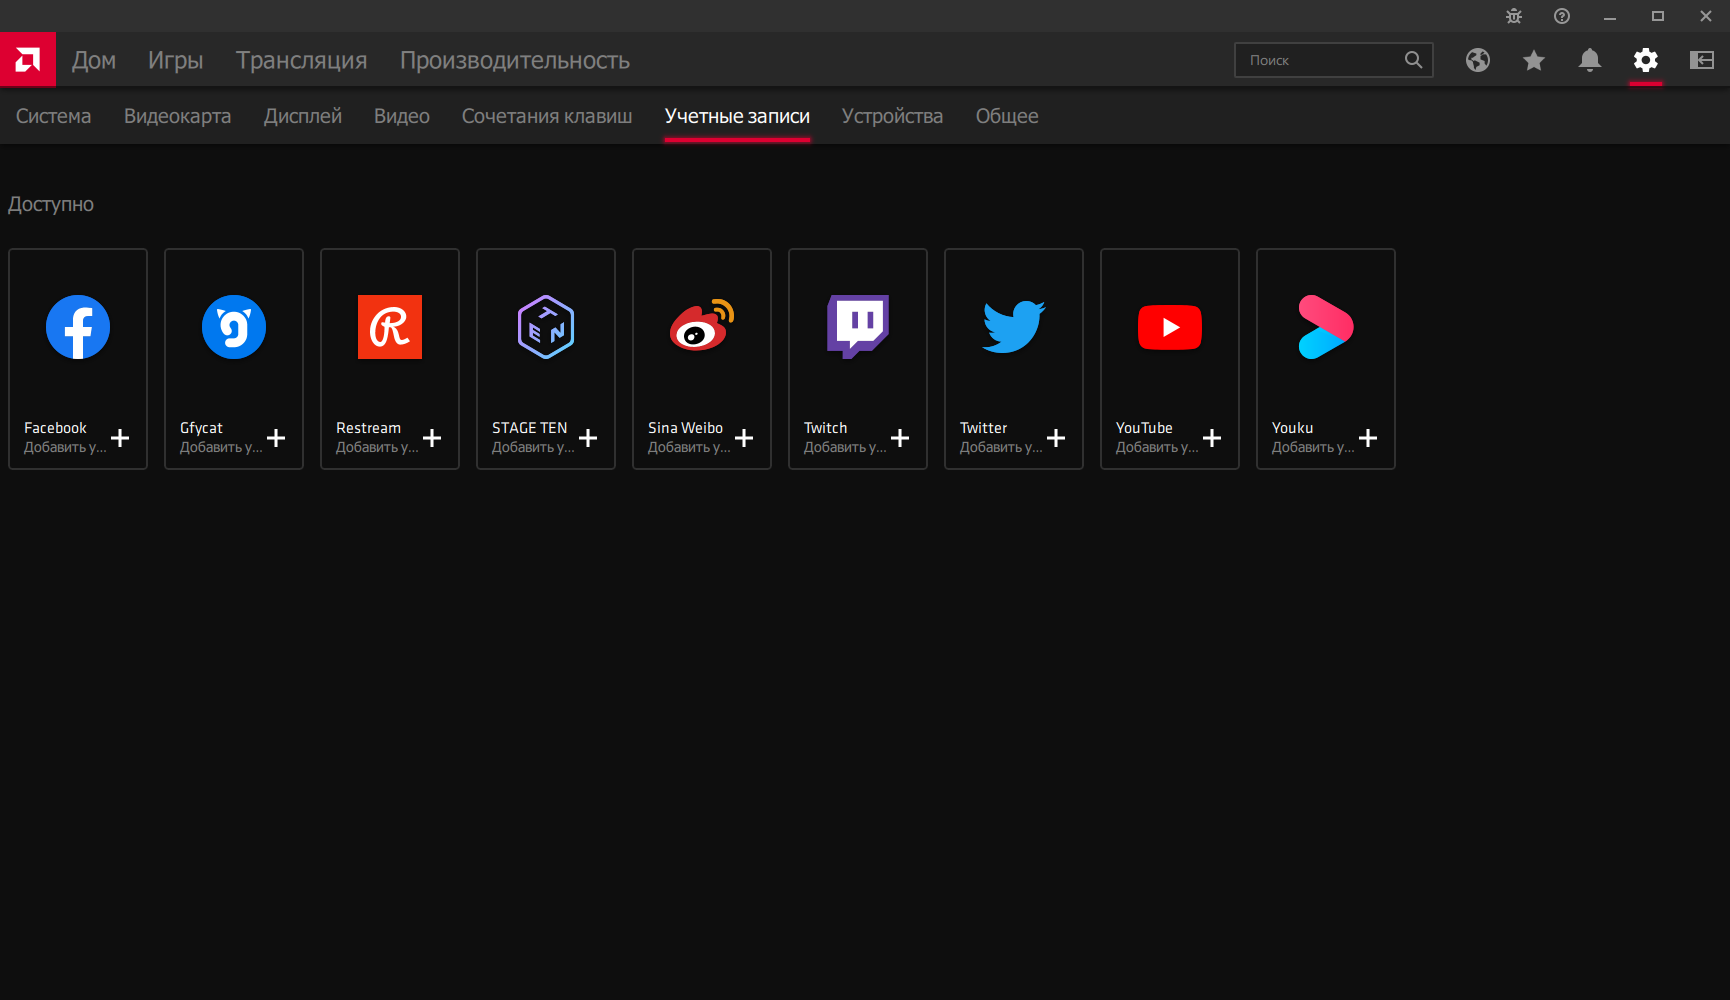Screen dimensions: 1730x1000
Task: Open the Игры menu
Action: coord(176,60)
